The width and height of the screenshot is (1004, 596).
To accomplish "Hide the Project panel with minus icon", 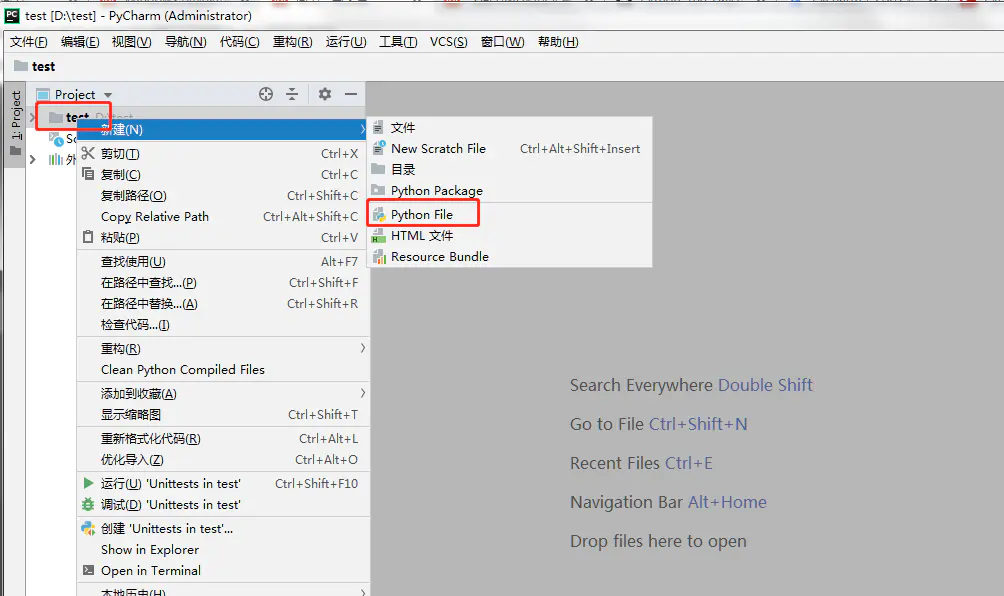I will click(x=351, y=94).
